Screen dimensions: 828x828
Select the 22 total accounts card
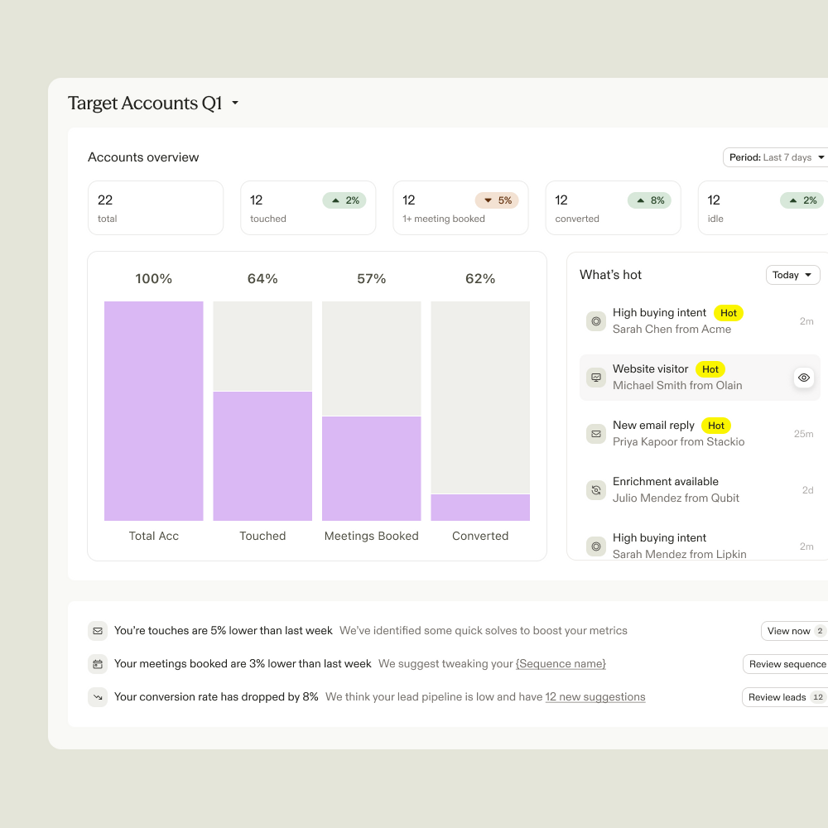(x=156, y=208)
